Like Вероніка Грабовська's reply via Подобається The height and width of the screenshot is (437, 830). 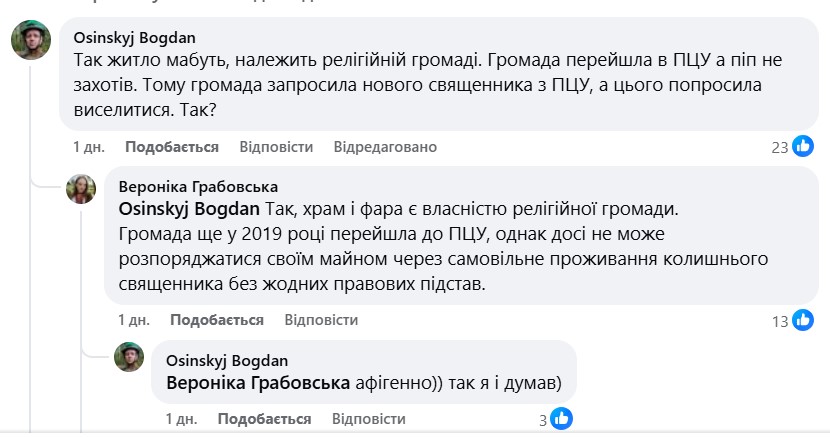(217, 320)
